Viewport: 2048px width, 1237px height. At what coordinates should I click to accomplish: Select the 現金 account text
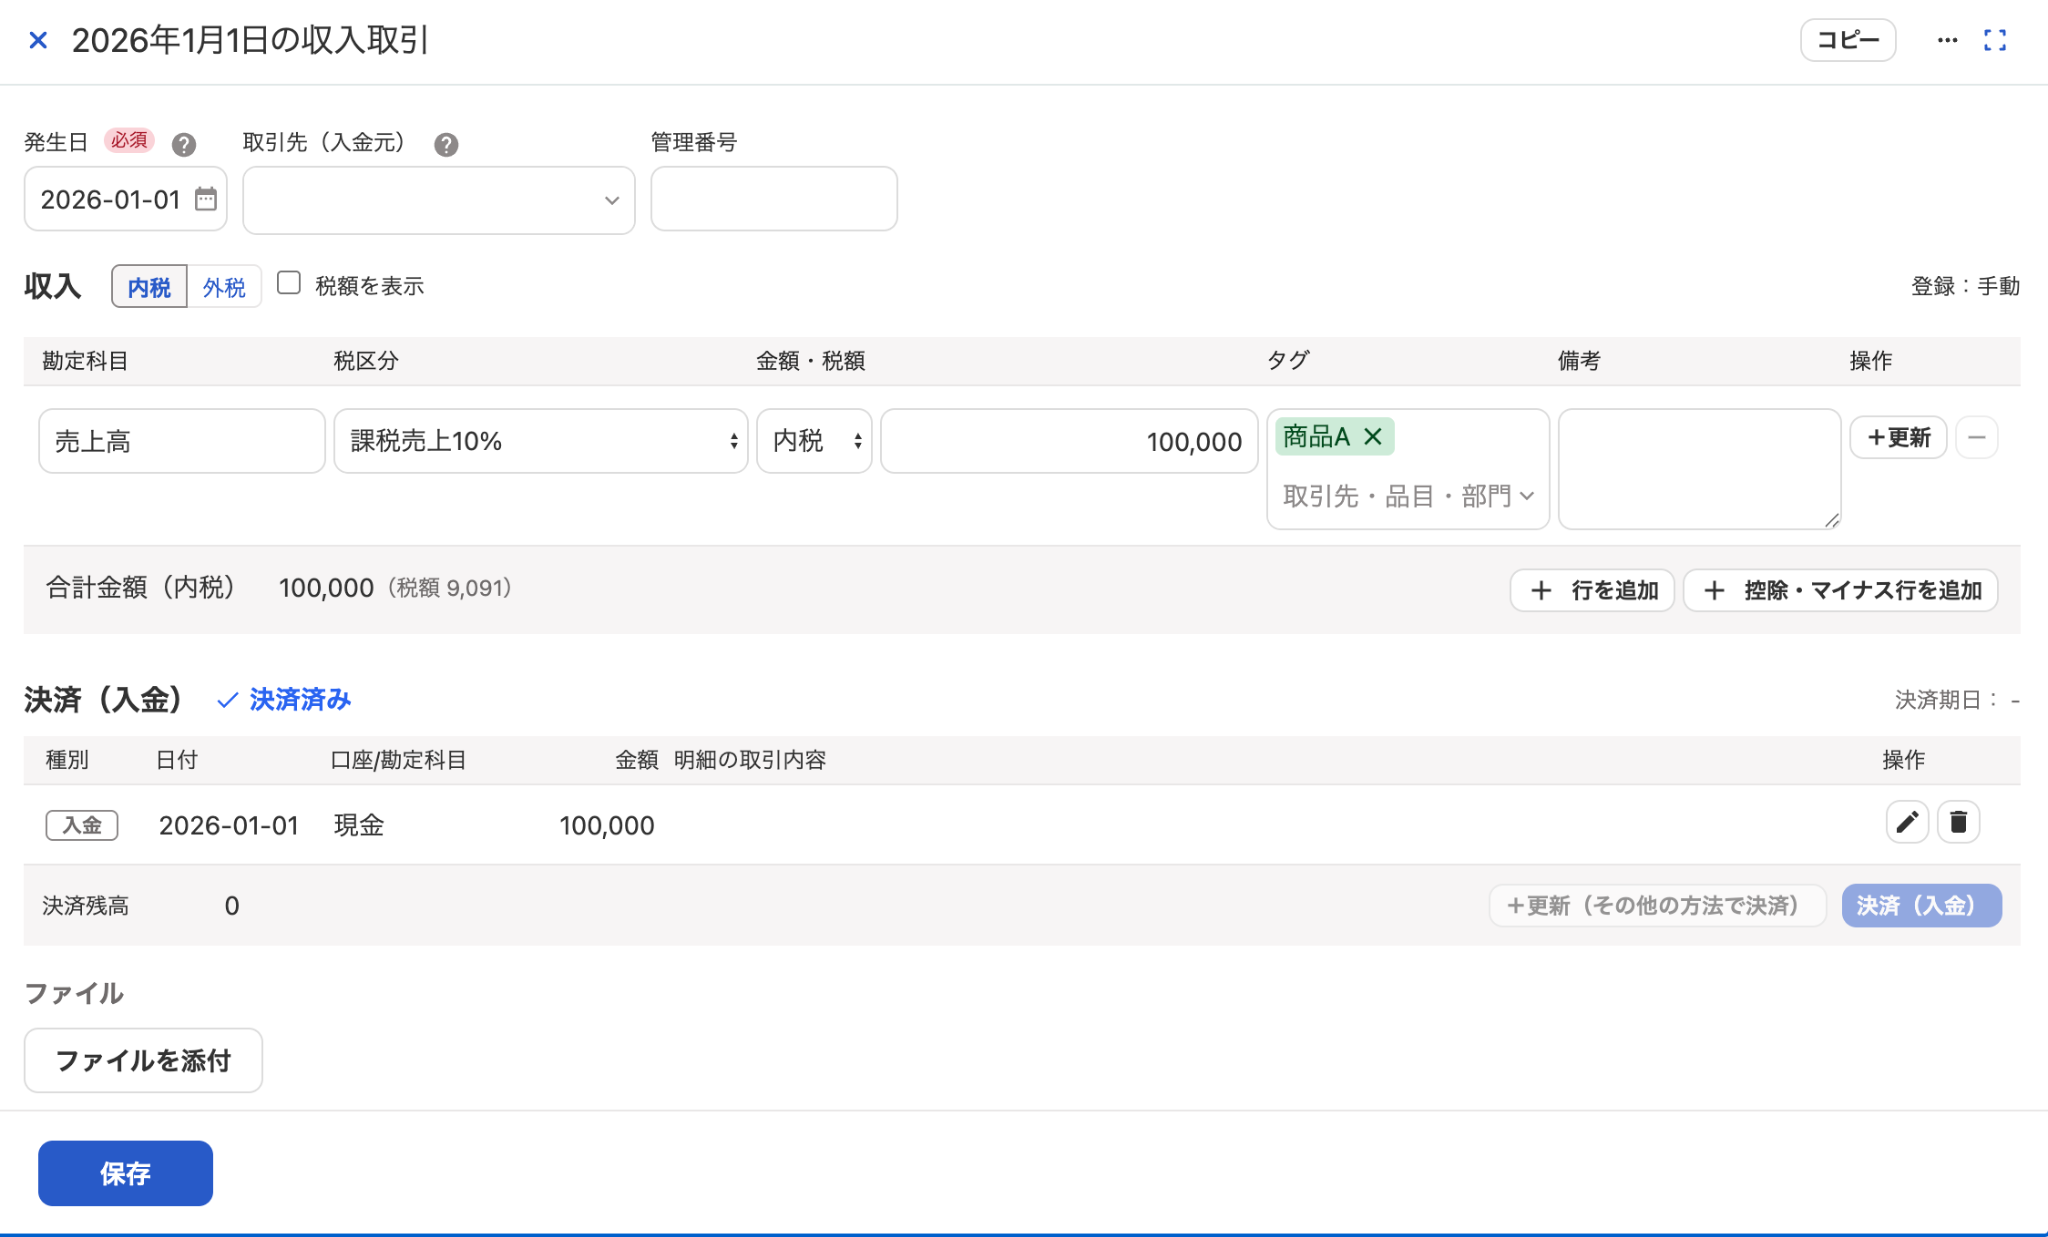359,825
